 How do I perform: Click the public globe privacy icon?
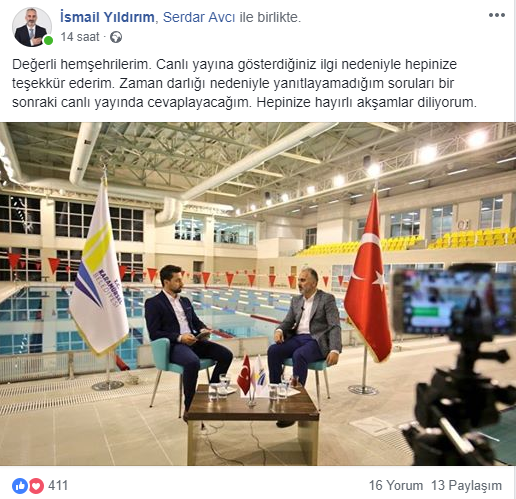116,37
